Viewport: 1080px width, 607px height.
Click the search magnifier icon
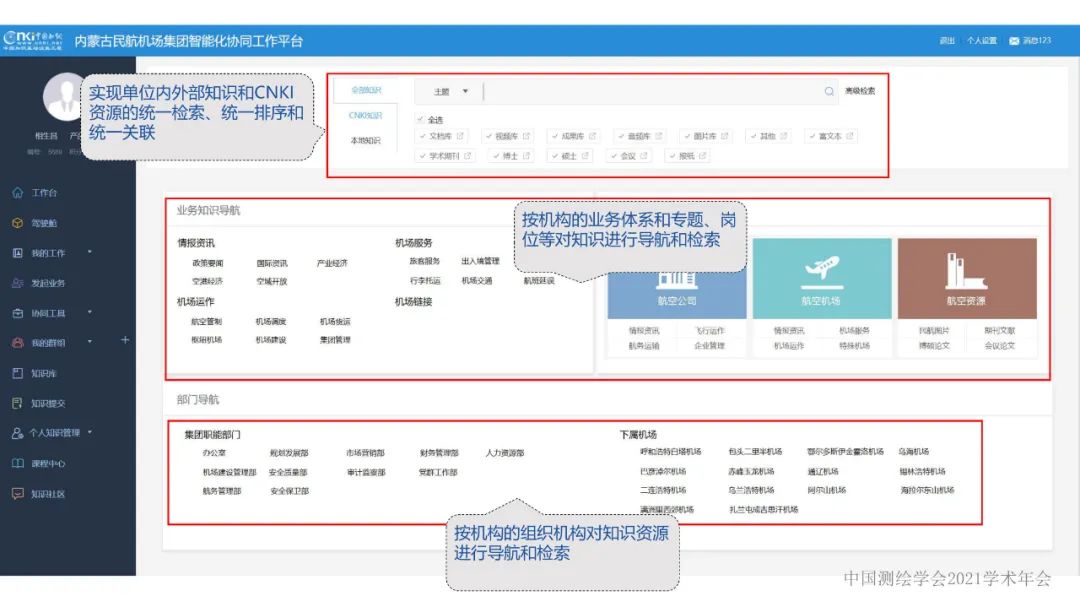pos(829,91)
